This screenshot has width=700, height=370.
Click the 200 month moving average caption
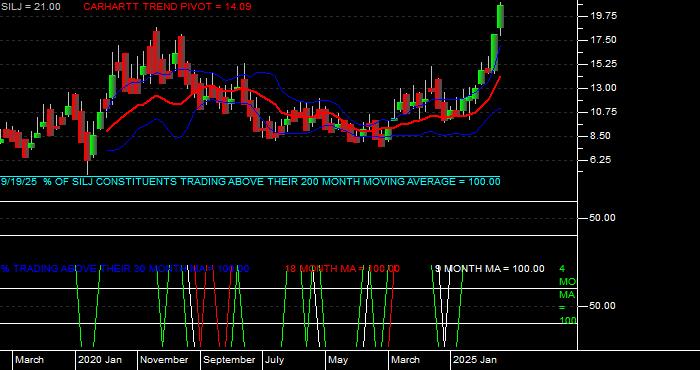click(250, 182)
